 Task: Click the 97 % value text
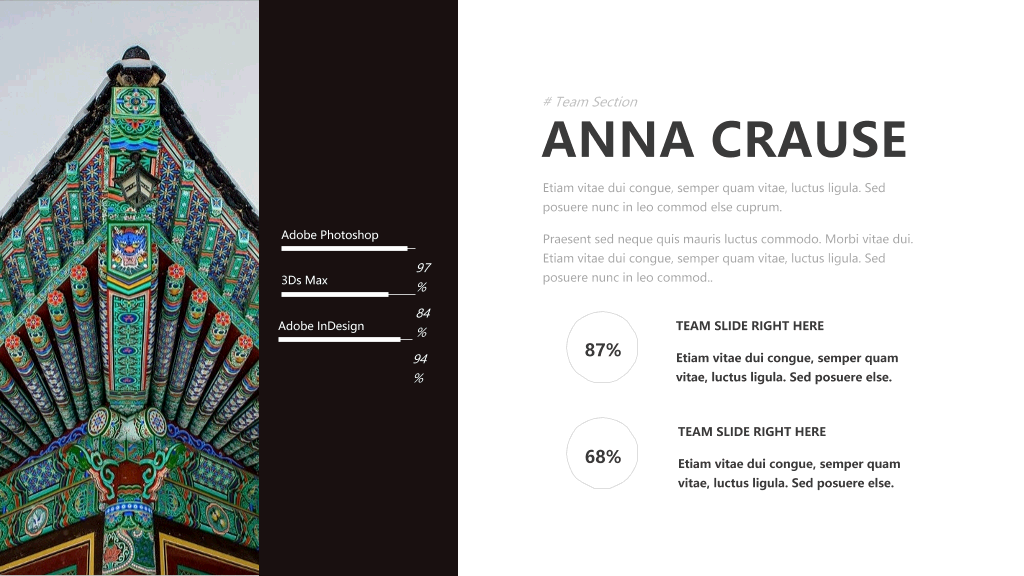pos(423,278)
